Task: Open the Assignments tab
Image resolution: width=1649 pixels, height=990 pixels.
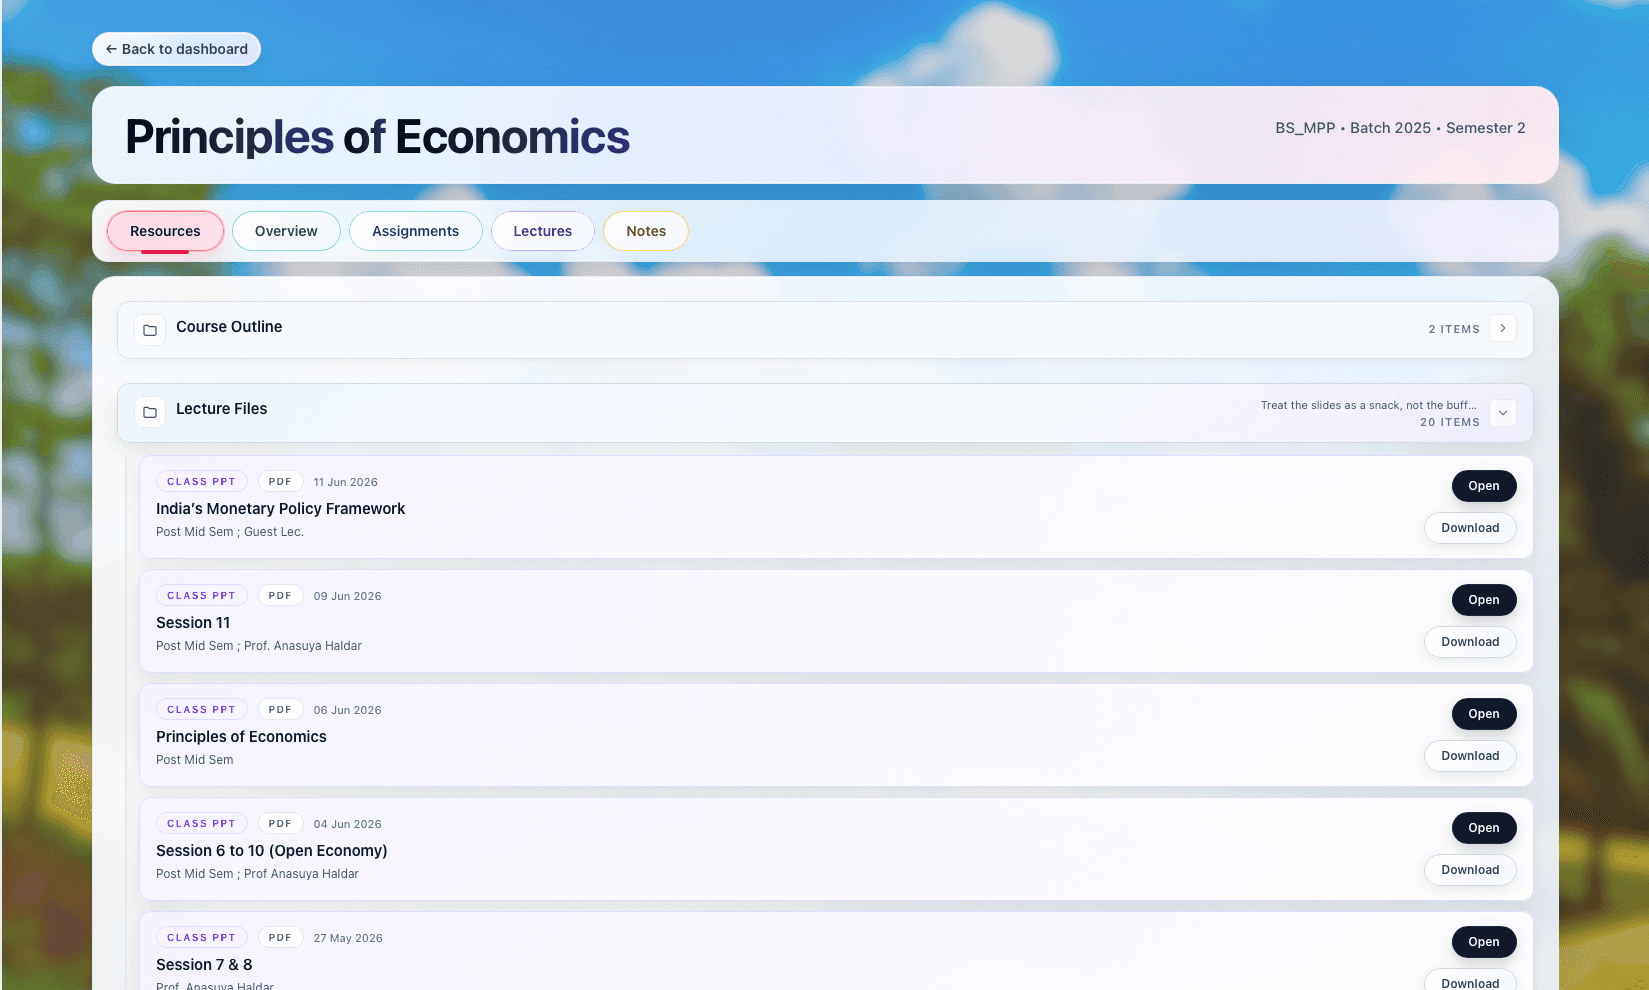Action: [415, 231]
